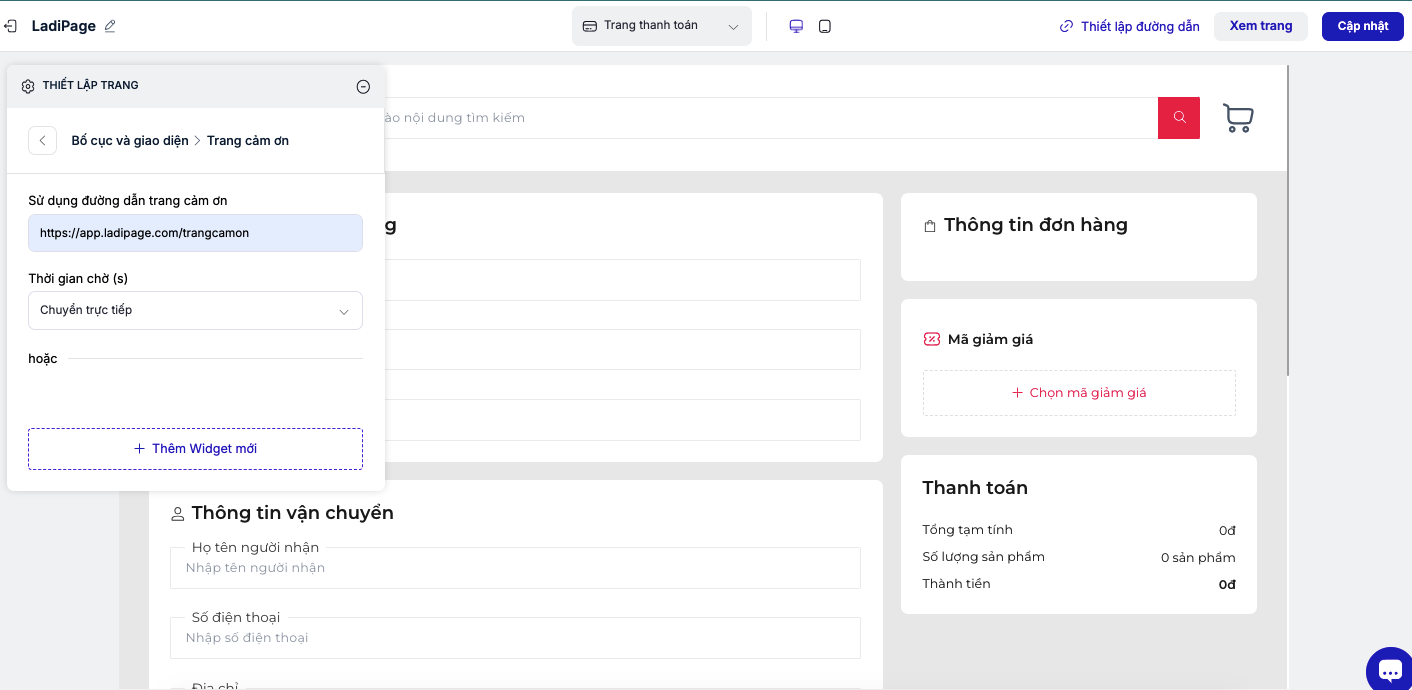Click the Số lượng sản phẩm label

pos(983,557)
